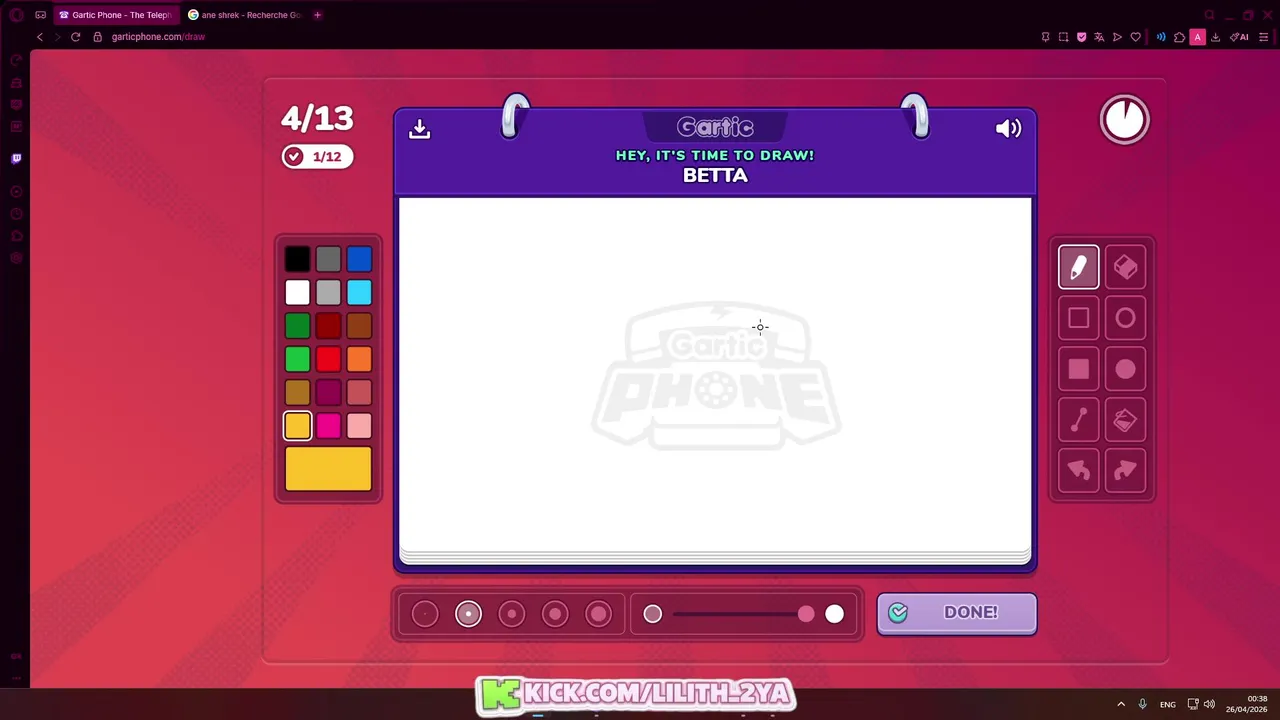Pick the salmon color swatch

click(x=359, y=393)
